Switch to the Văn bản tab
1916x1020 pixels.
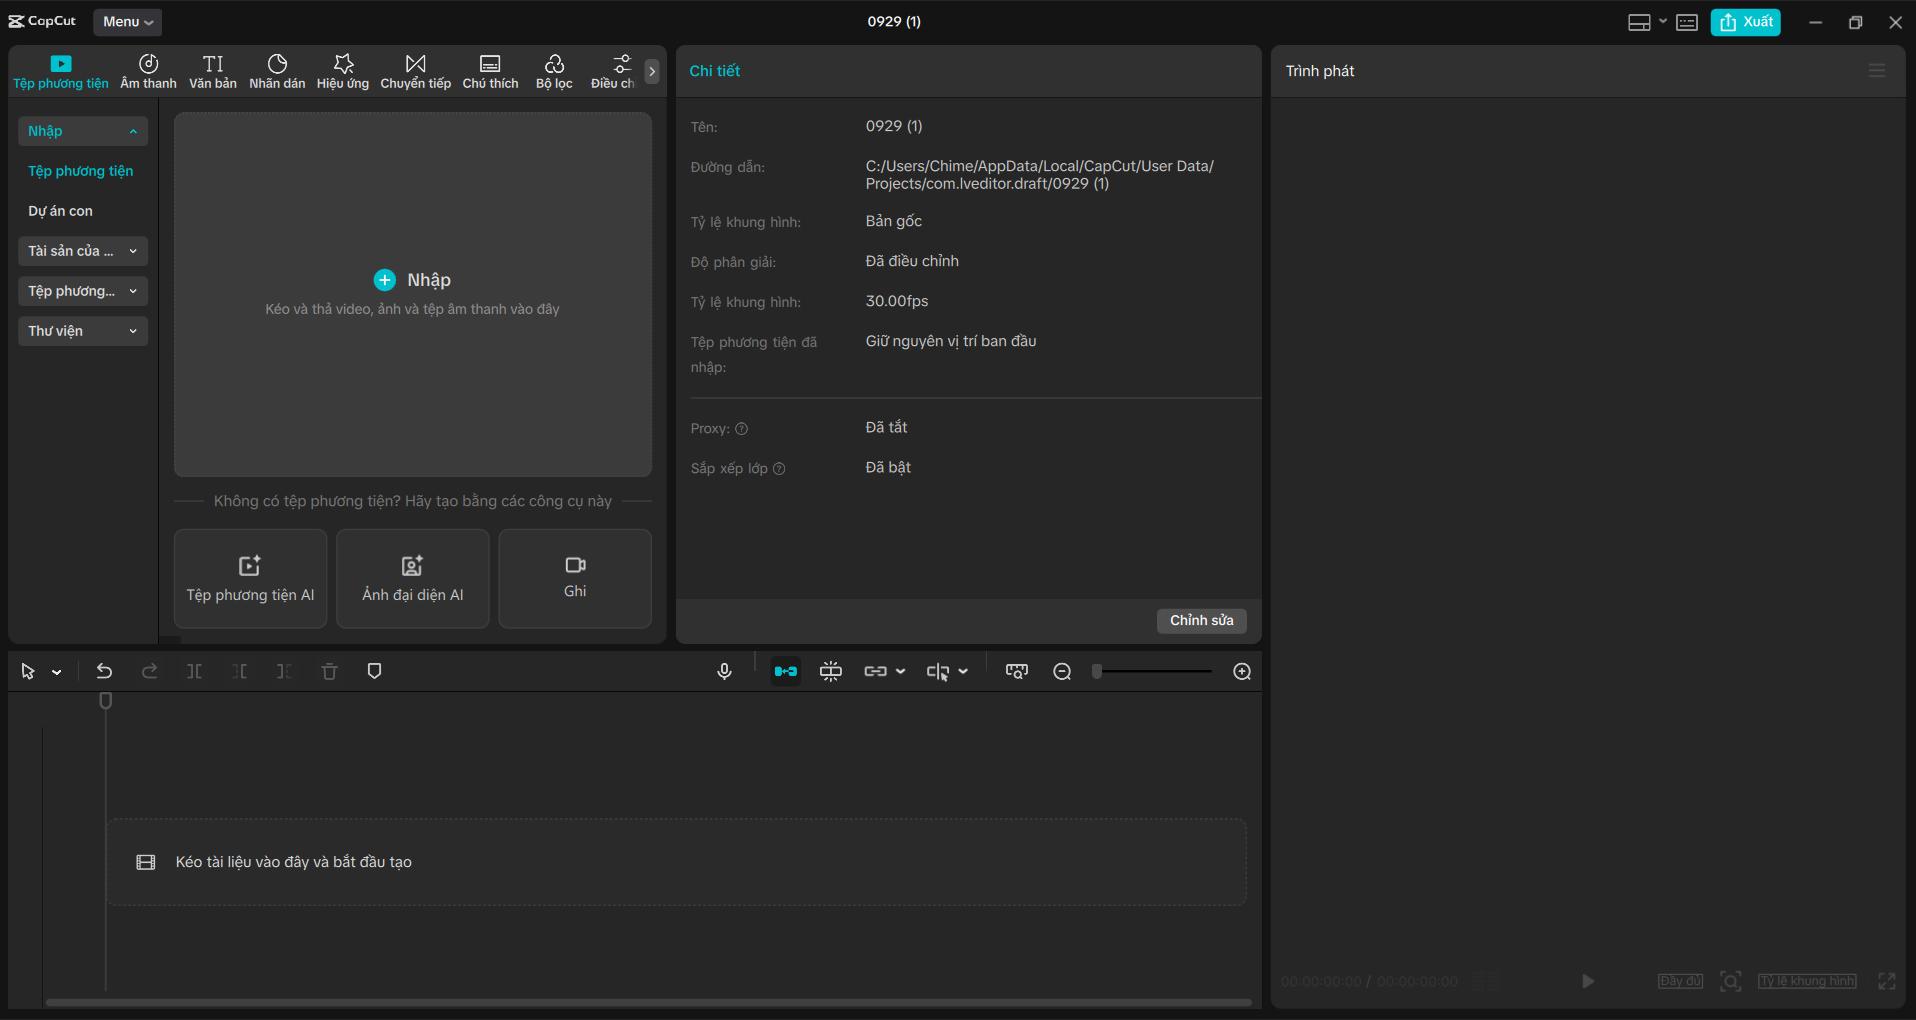tap(213, 71)
